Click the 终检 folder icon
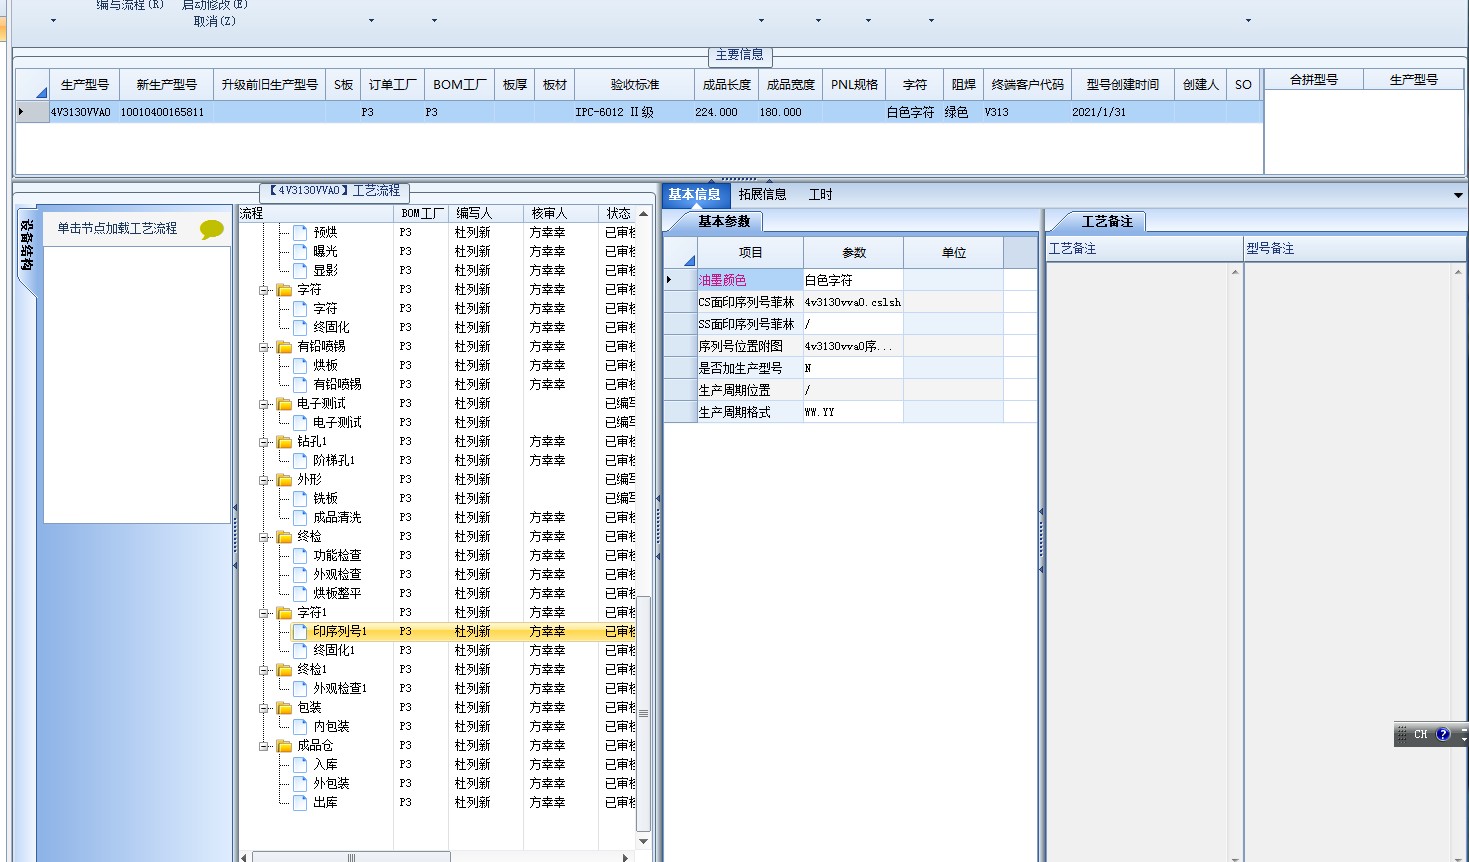 tap(284, 537)
